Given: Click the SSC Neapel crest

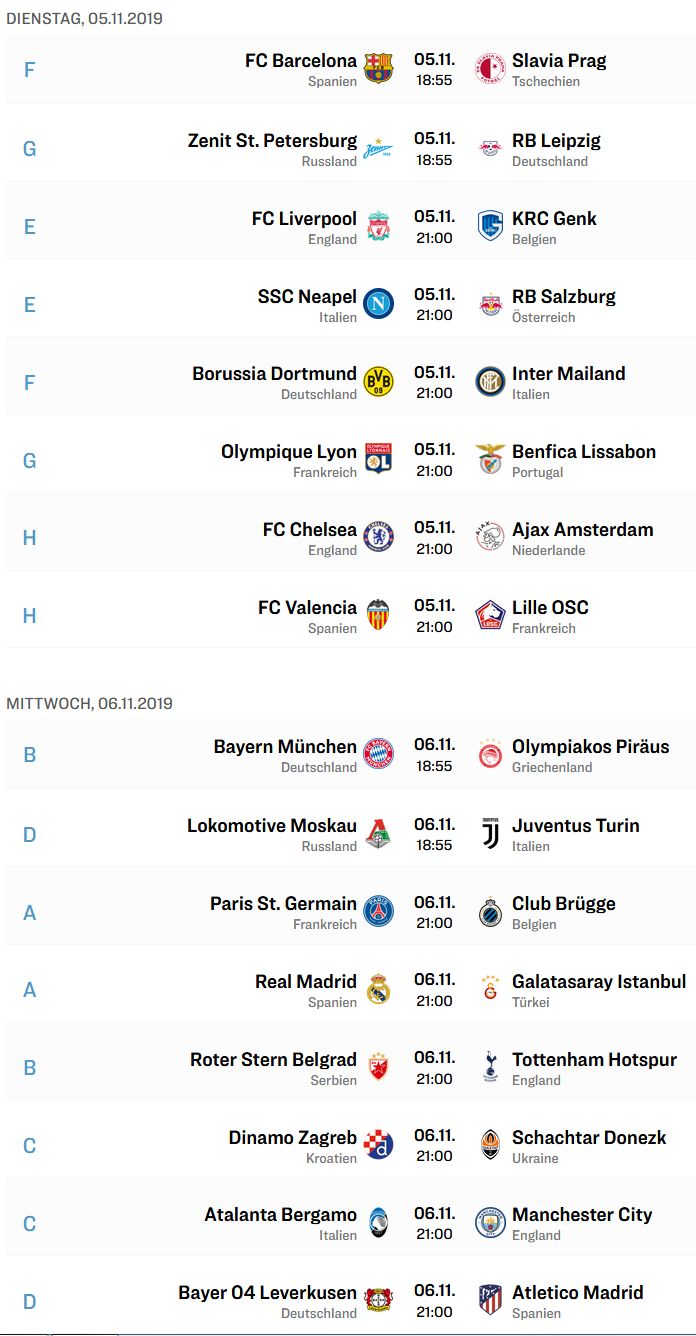Looking at the screenshot, I should pyautogui.click(x=378, y=304).
